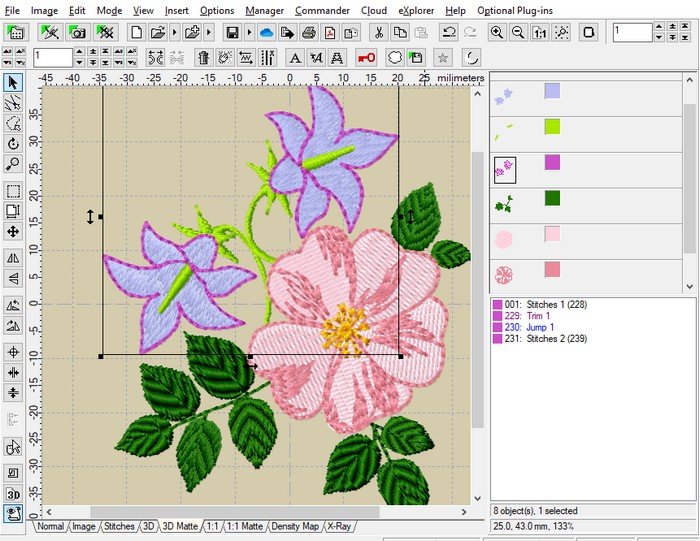Open the Commander menu
The image size is (700, 541).
pyautogui.click(x=322, y=10)
